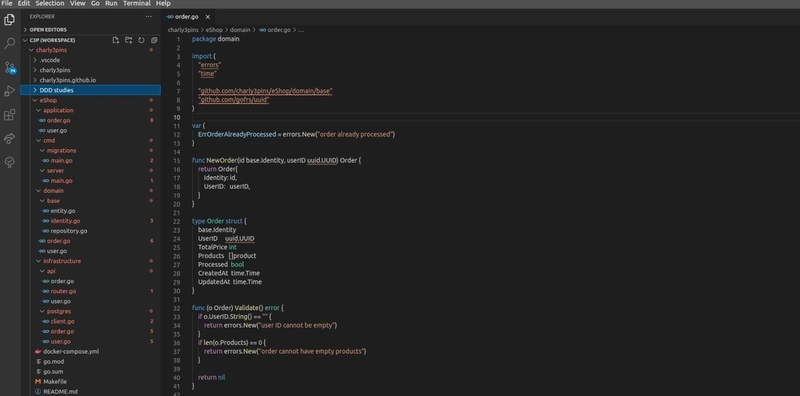Collapse the migrations folder
800x396 pixels.
(x=90, y=151)
